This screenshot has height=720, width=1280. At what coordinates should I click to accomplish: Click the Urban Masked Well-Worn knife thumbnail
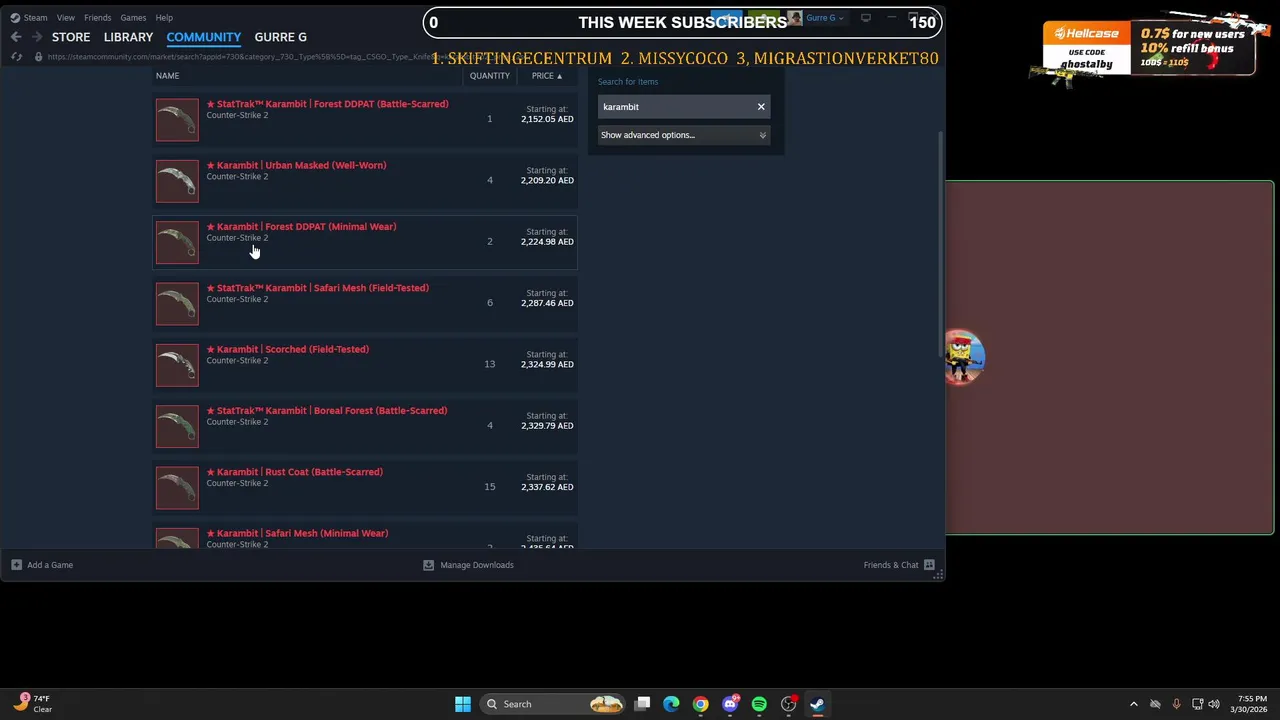177,180
